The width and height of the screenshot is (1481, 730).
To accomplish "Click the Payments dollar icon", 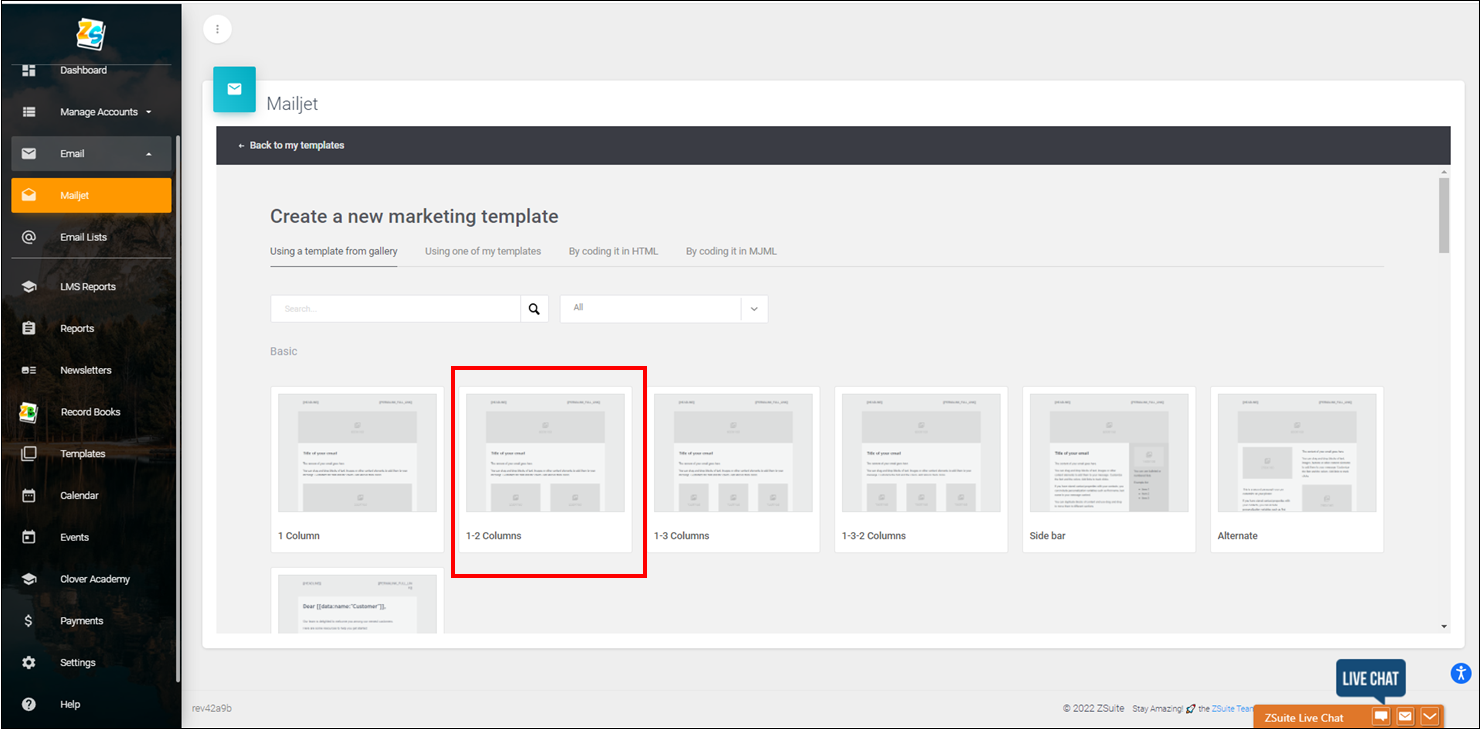I will 29,621.
